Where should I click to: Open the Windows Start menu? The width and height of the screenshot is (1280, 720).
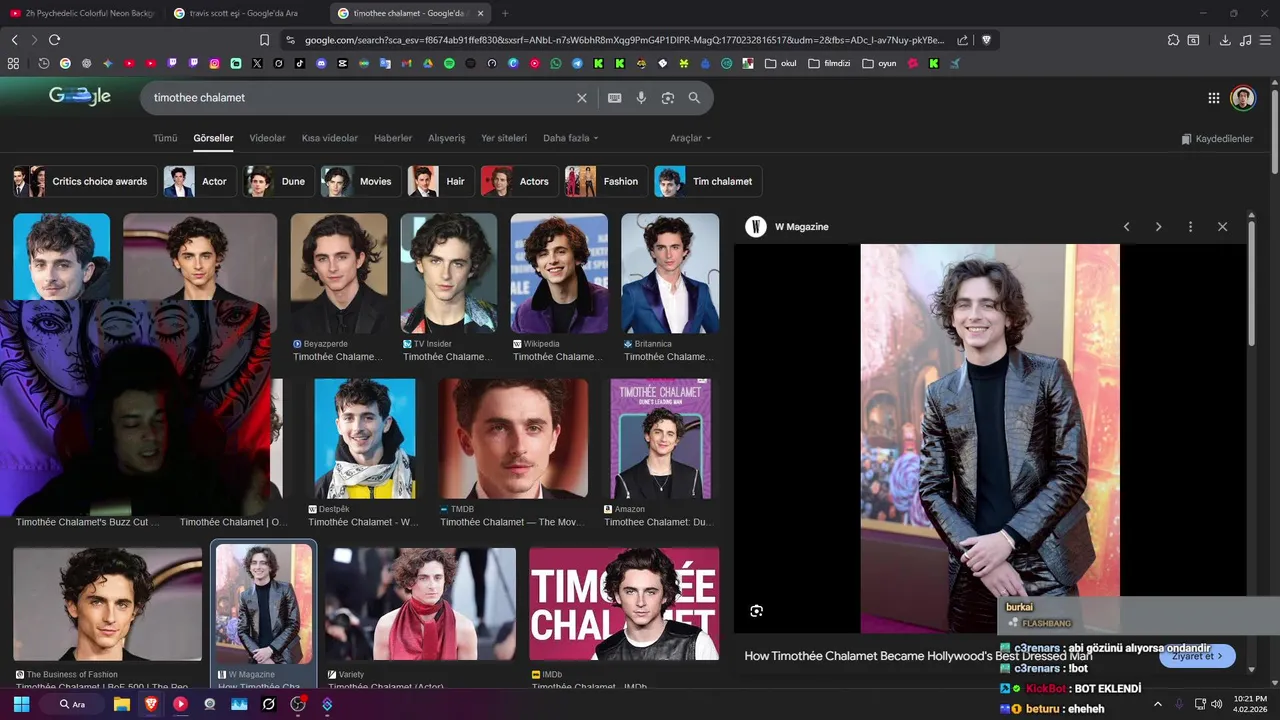click(21, 704)
